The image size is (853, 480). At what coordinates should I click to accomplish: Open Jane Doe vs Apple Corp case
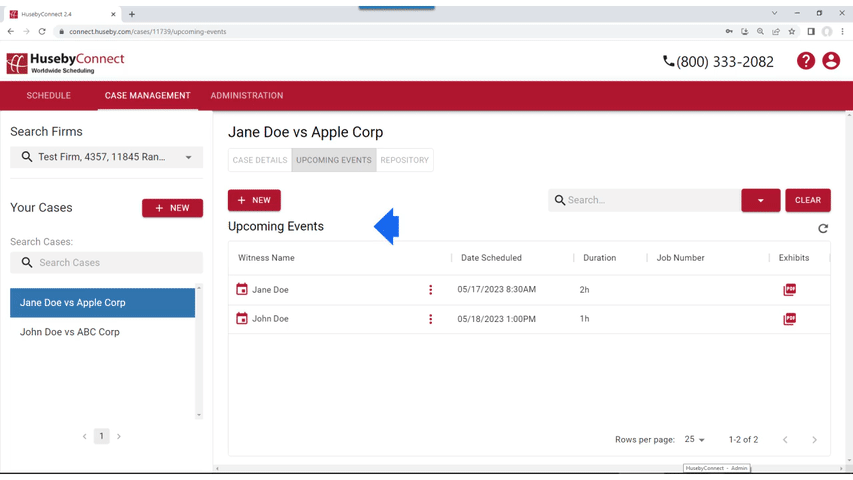[x=102, y=303]
